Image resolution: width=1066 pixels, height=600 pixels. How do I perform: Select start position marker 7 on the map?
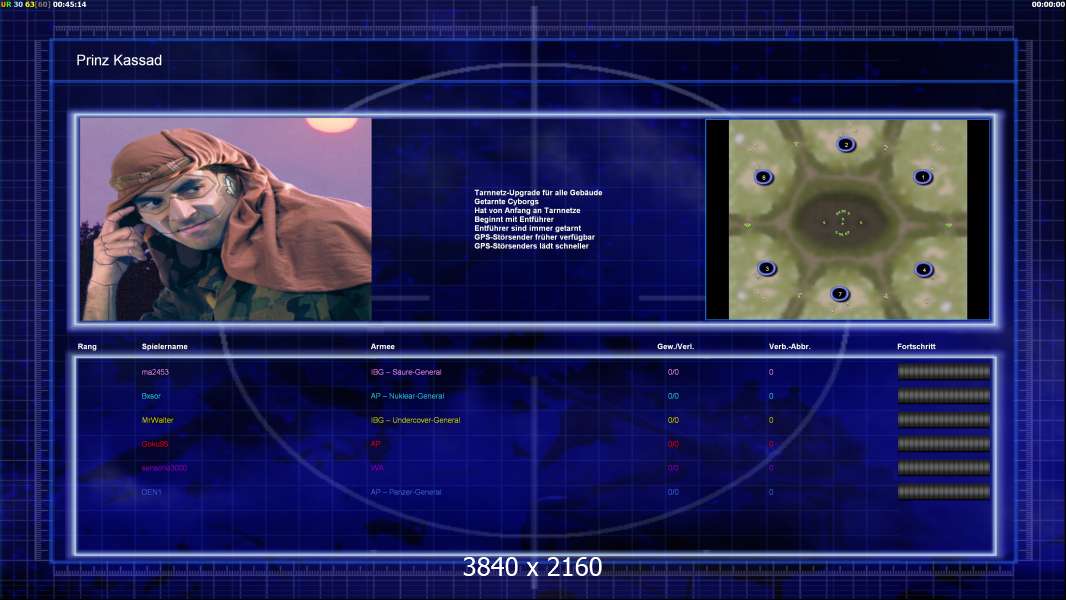tap(839, 294)
